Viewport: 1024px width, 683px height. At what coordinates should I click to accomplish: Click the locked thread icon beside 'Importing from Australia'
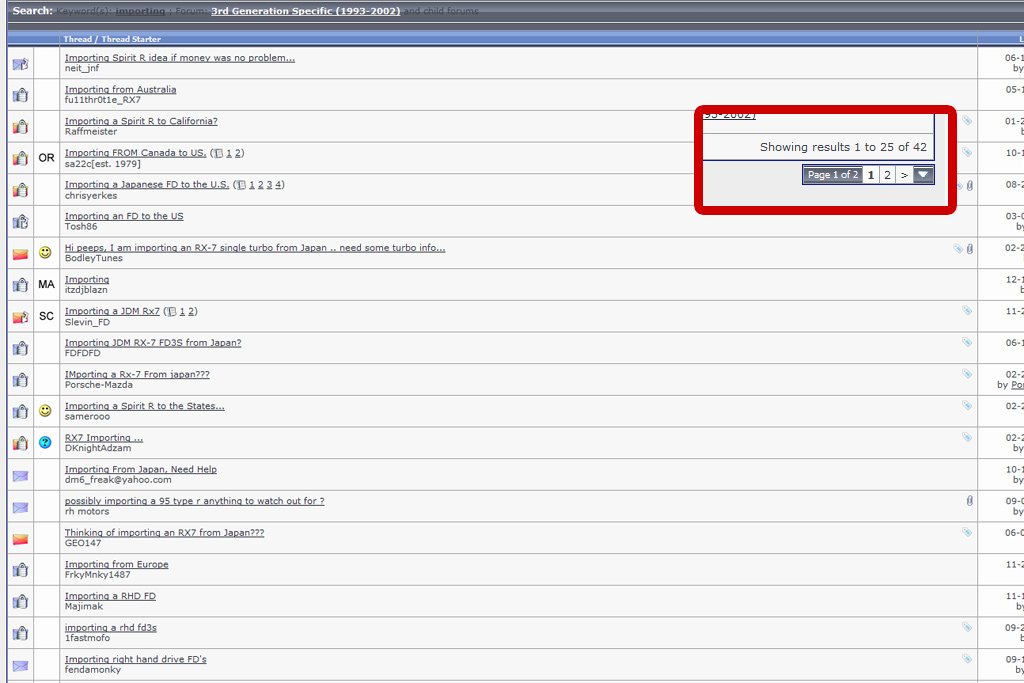click(20, 95)
